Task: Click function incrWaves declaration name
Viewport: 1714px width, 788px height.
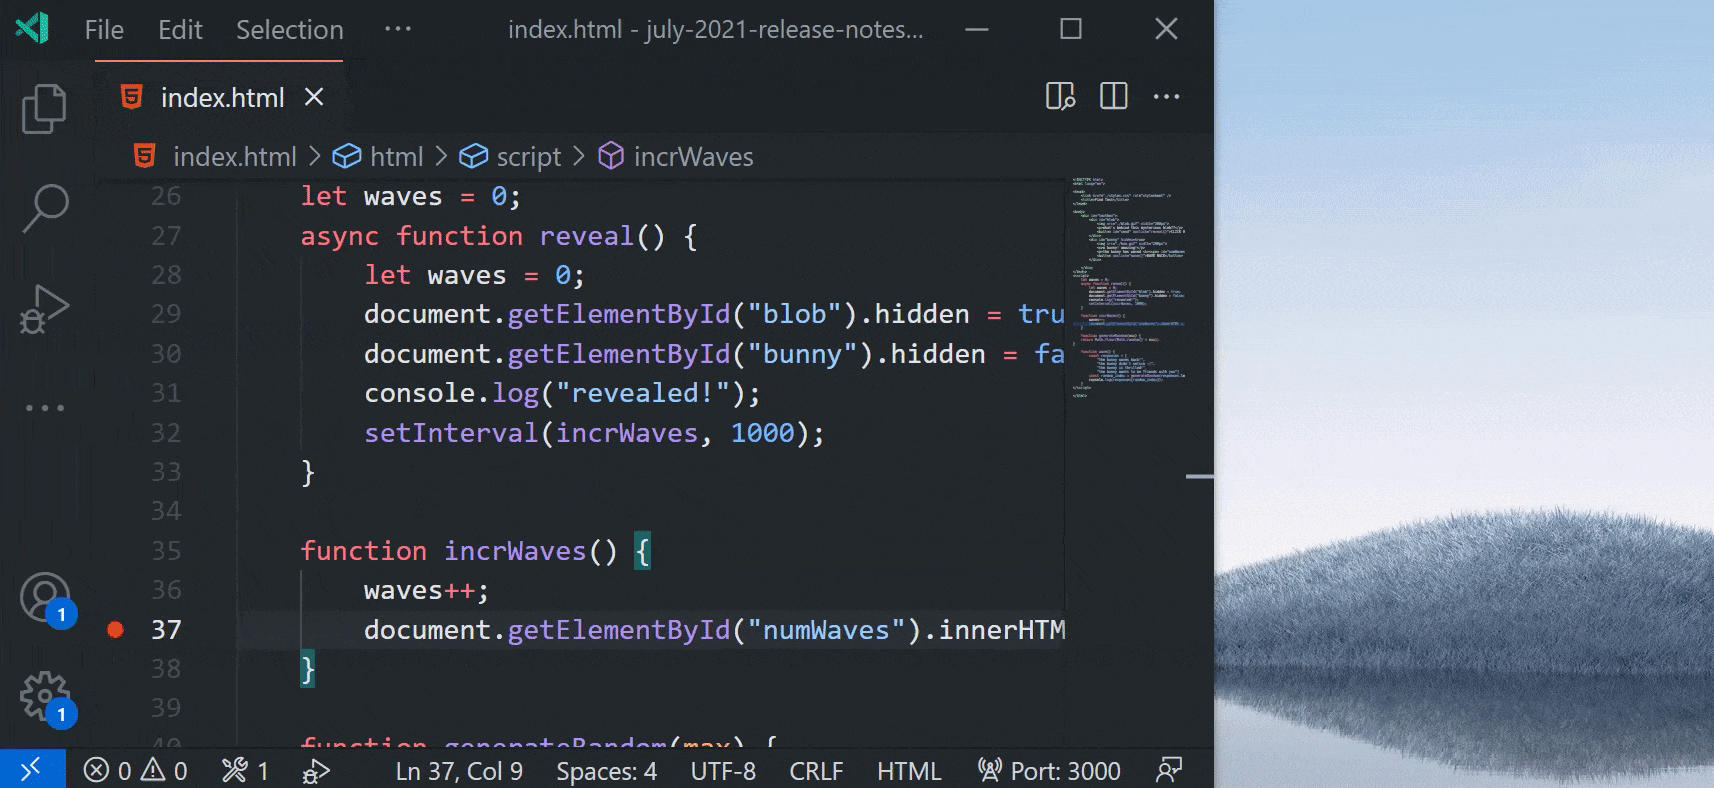Action: pyautogui.click(x=515, y=551)
